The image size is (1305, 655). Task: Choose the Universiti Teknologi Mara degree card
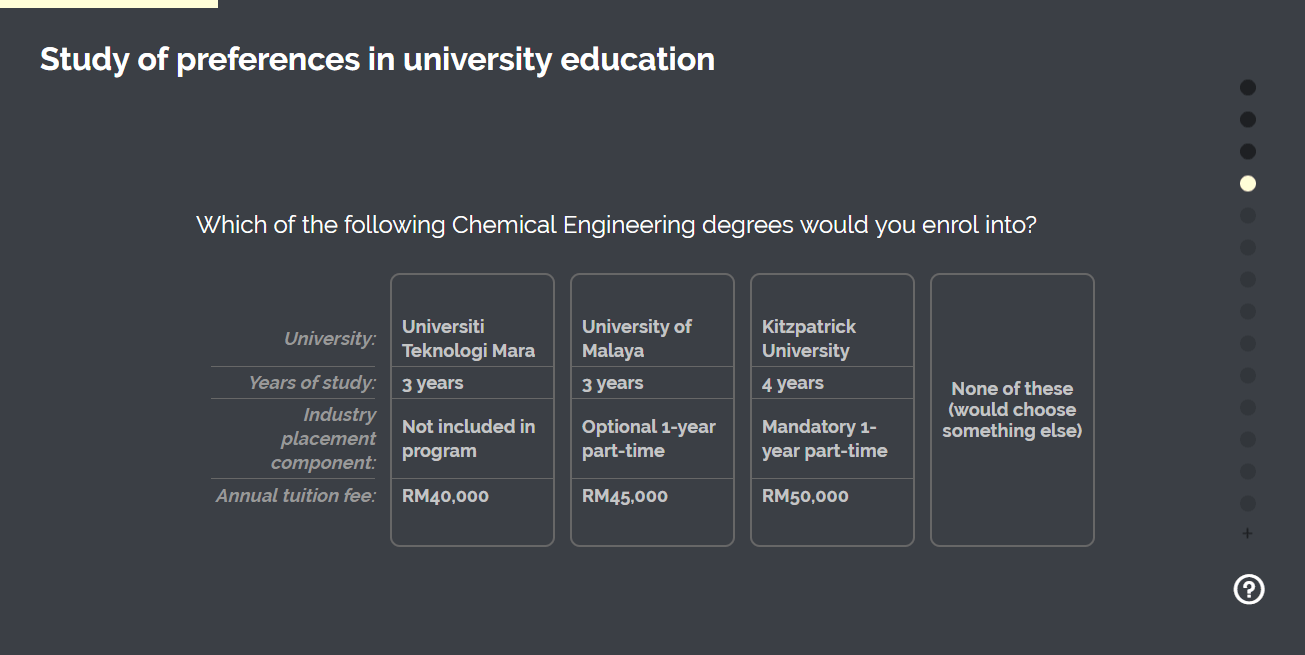coord(472,410)
